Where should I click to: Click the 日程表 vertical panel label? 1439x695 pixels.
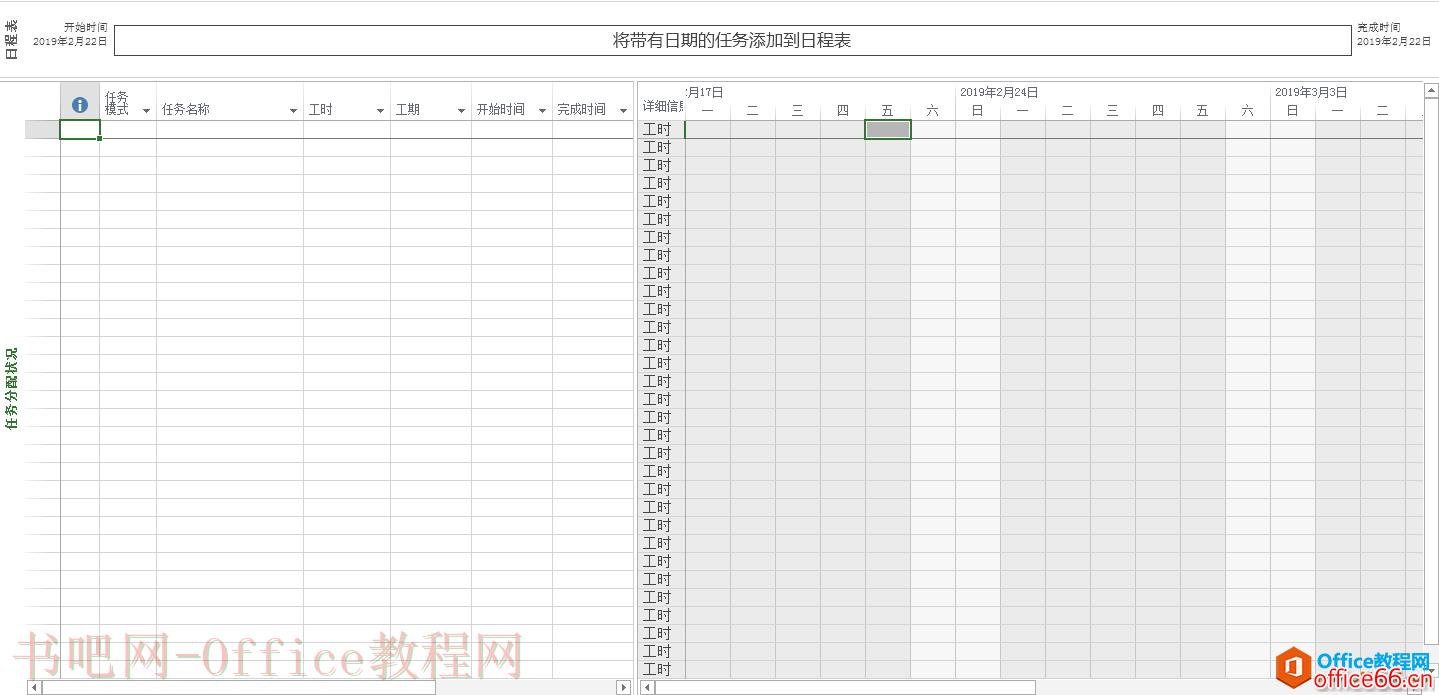coord(11,40)
